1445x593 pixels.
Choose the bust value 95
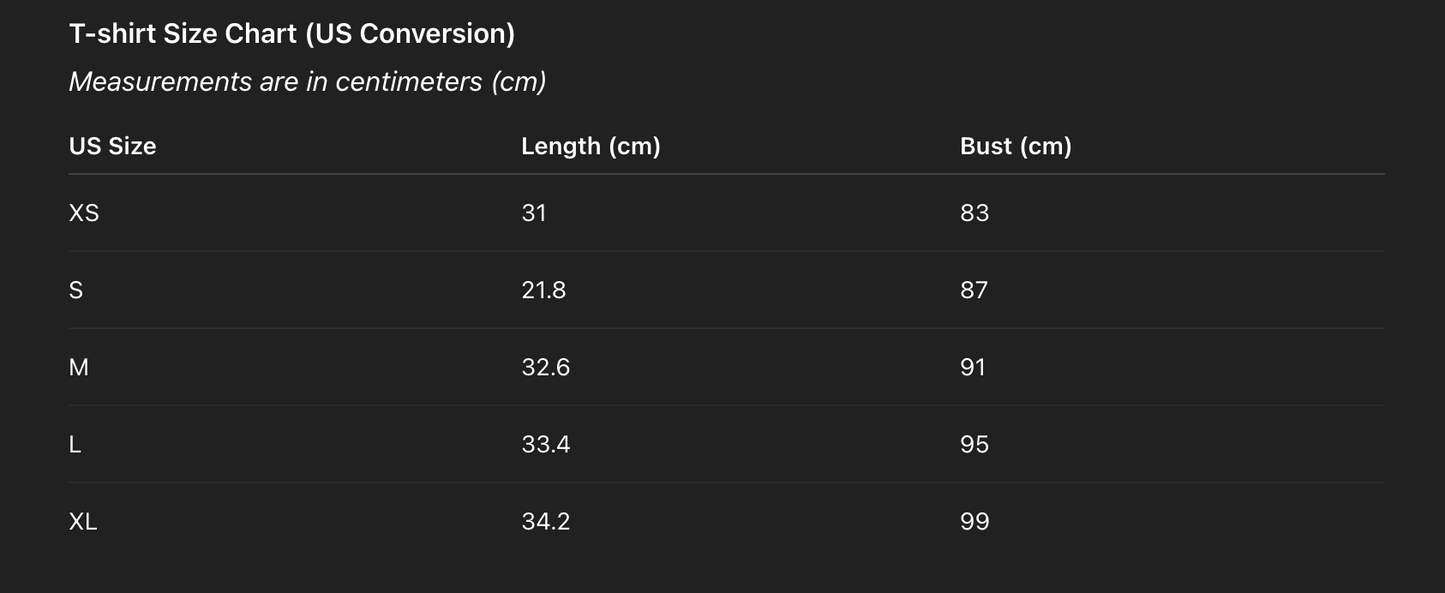(x=974, y=444)
